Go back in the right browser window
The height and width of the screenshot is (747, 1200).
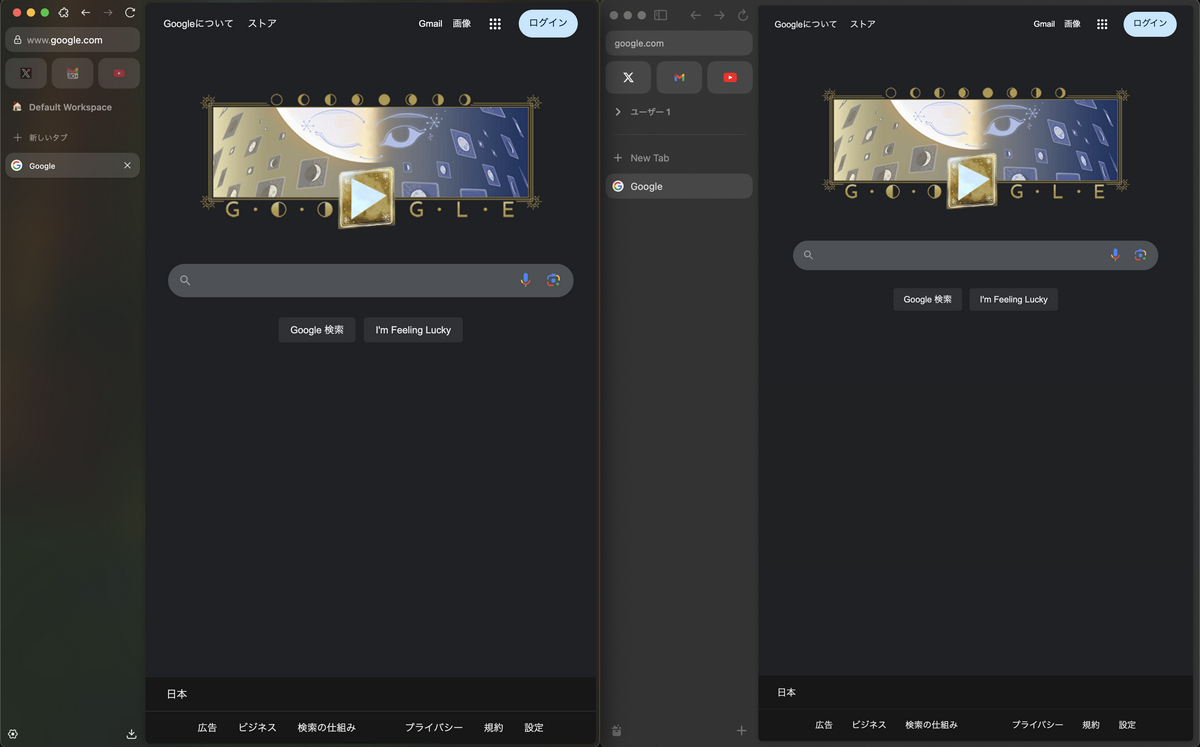point(696,15)
